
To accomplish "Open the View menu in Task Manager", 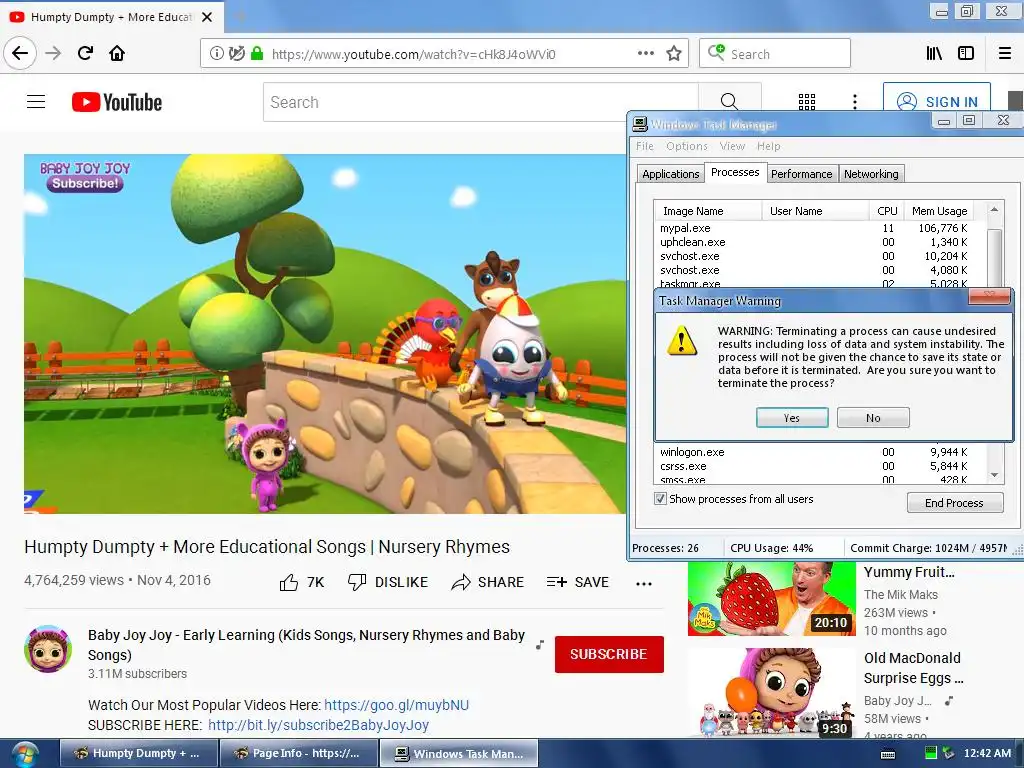I will (732, 146).
